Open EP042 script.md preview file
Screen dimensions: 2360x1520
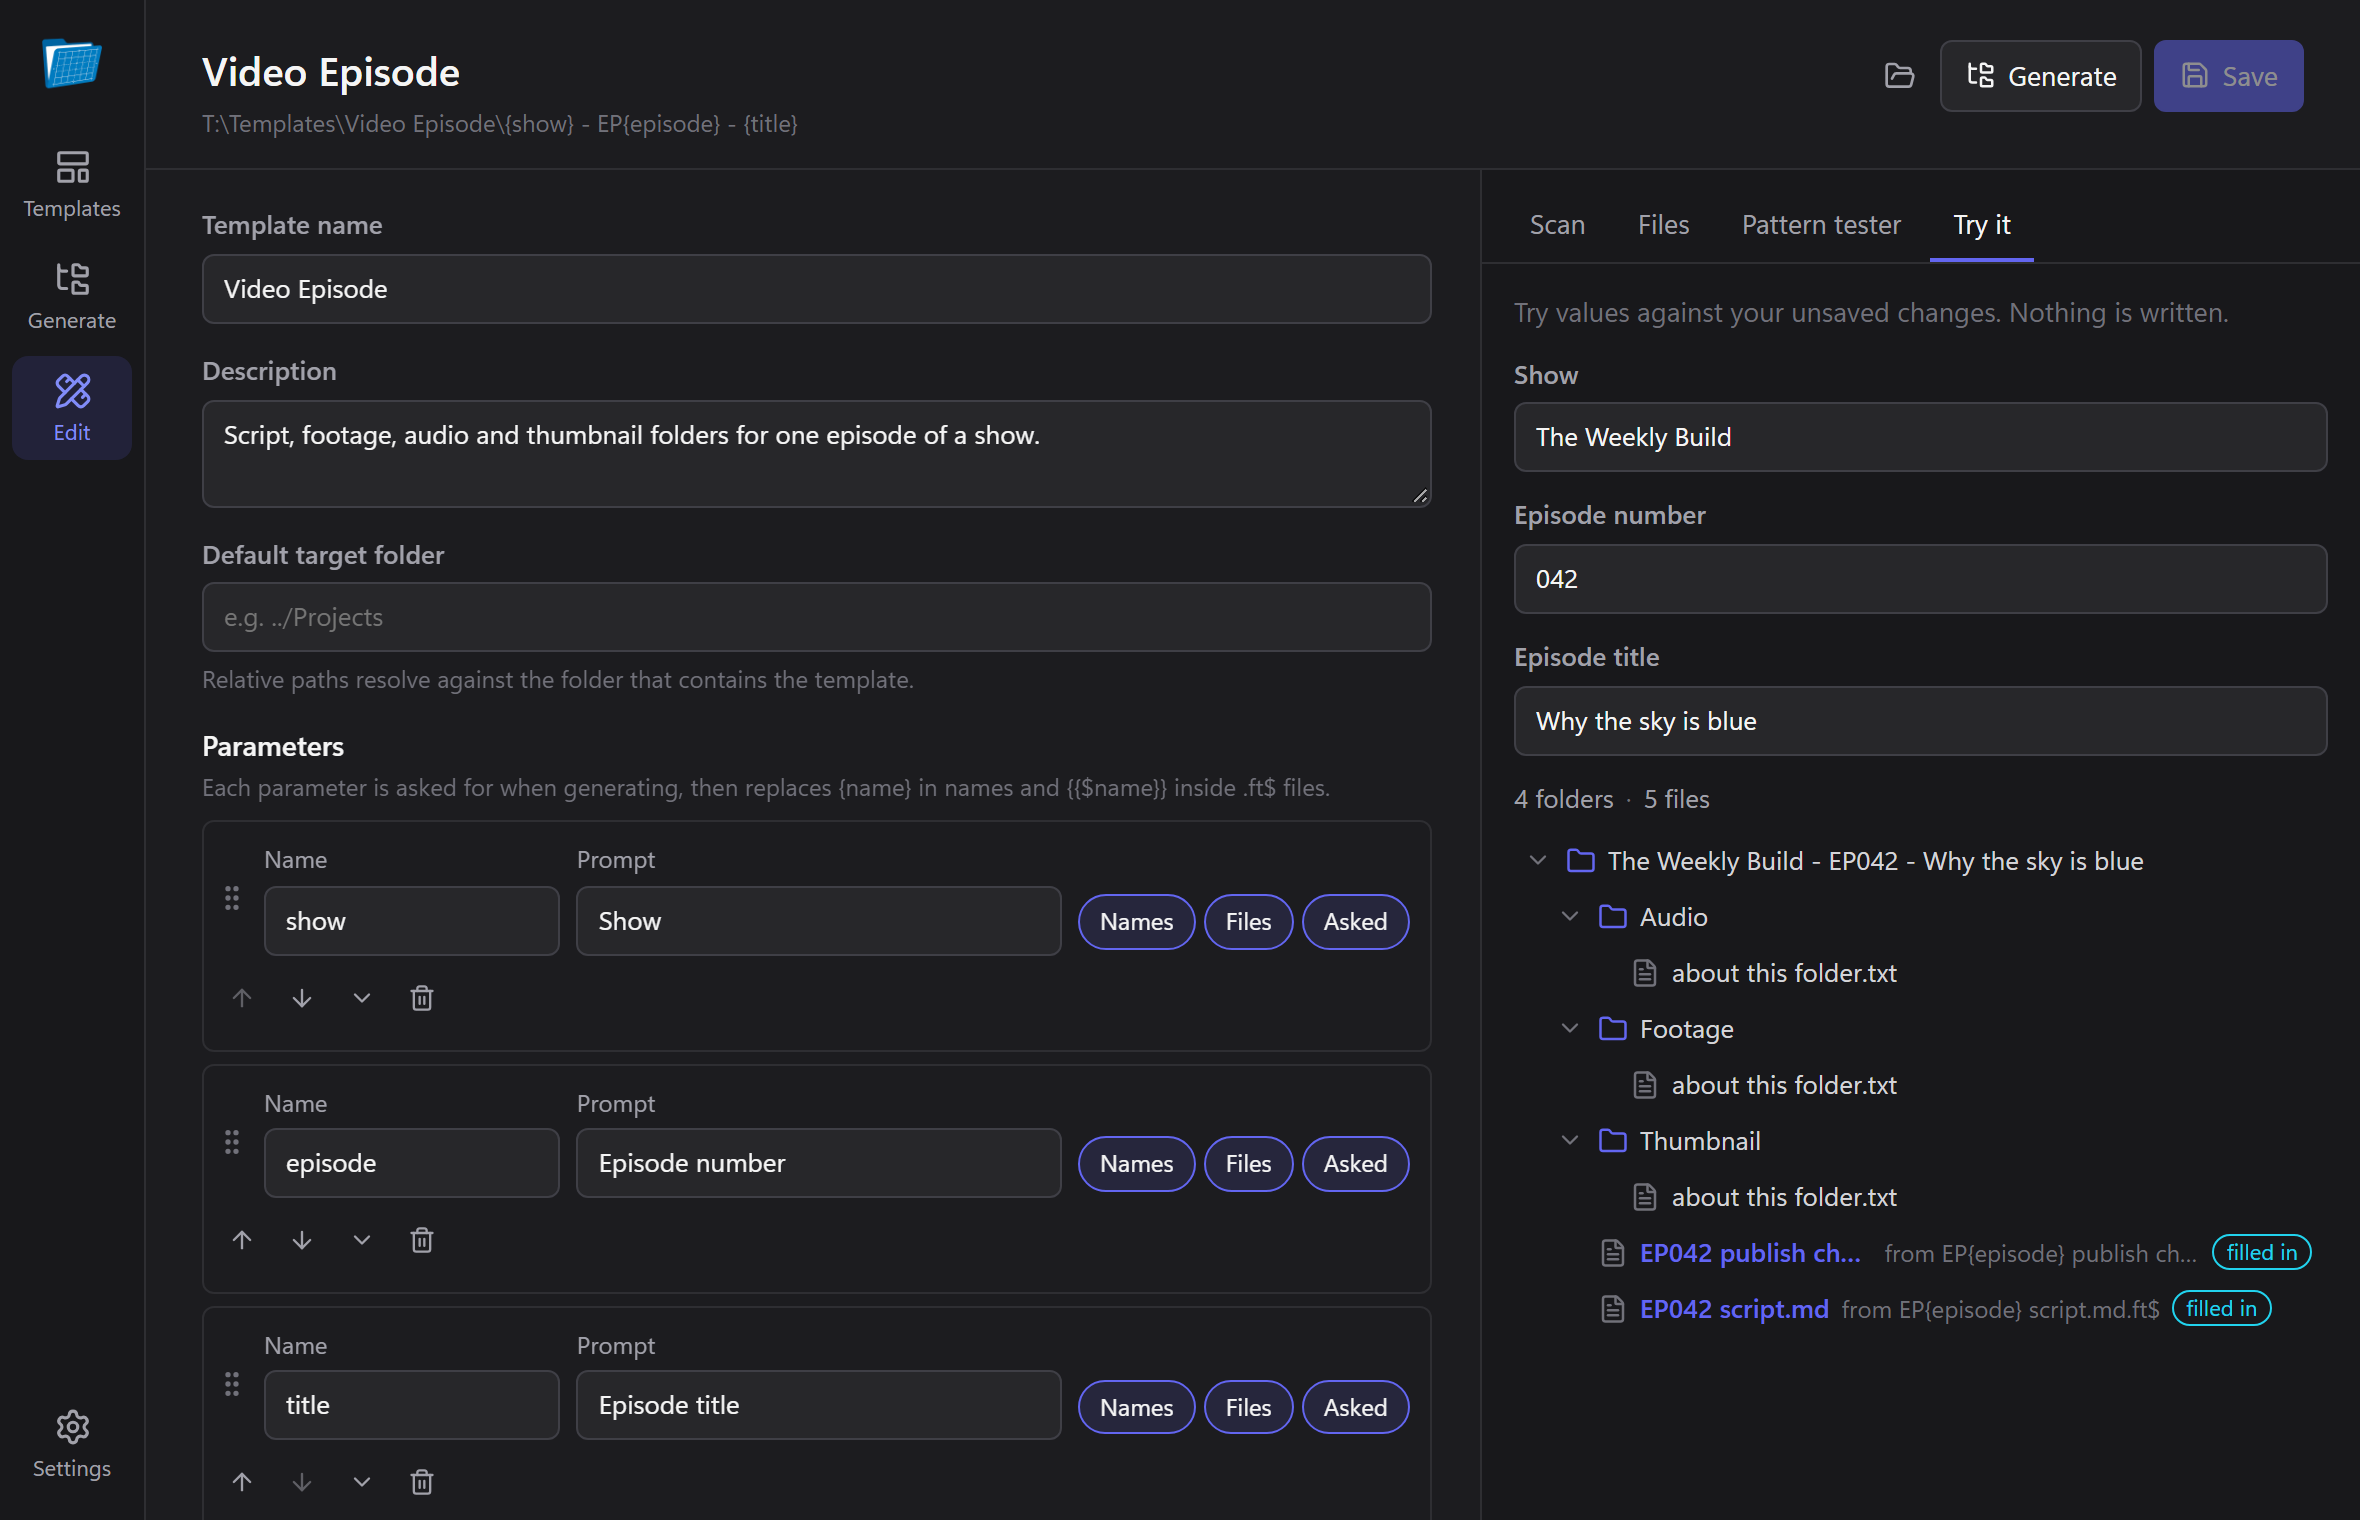coord(1734,1309)
